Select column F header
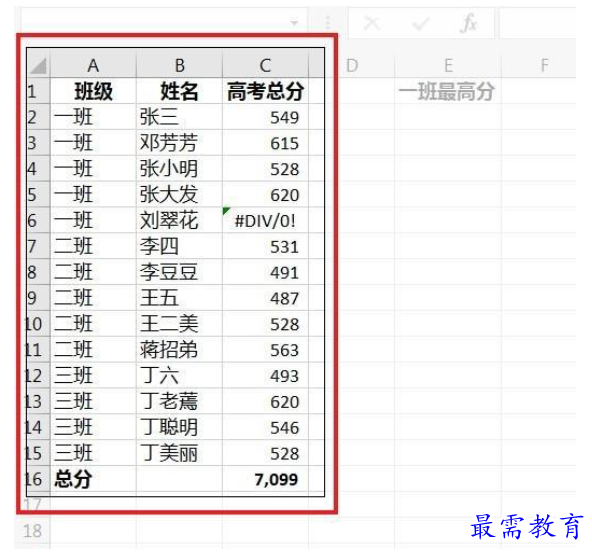The image size is (592, 558). click(x=544, y=66)
